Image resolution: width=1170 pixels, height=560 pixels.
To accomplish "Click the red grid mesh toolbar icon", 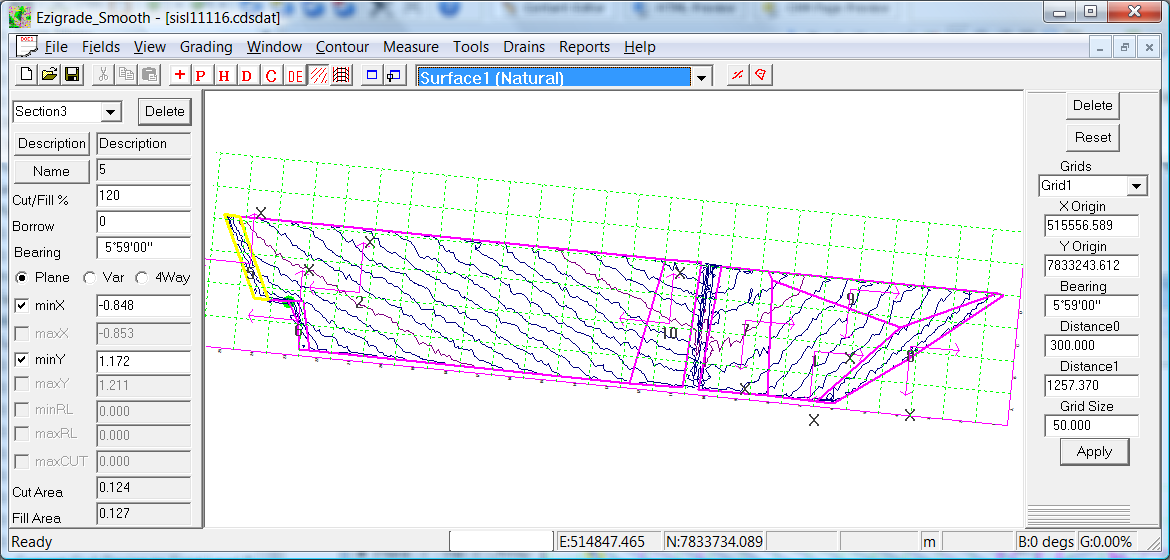I will click(341, 76).
